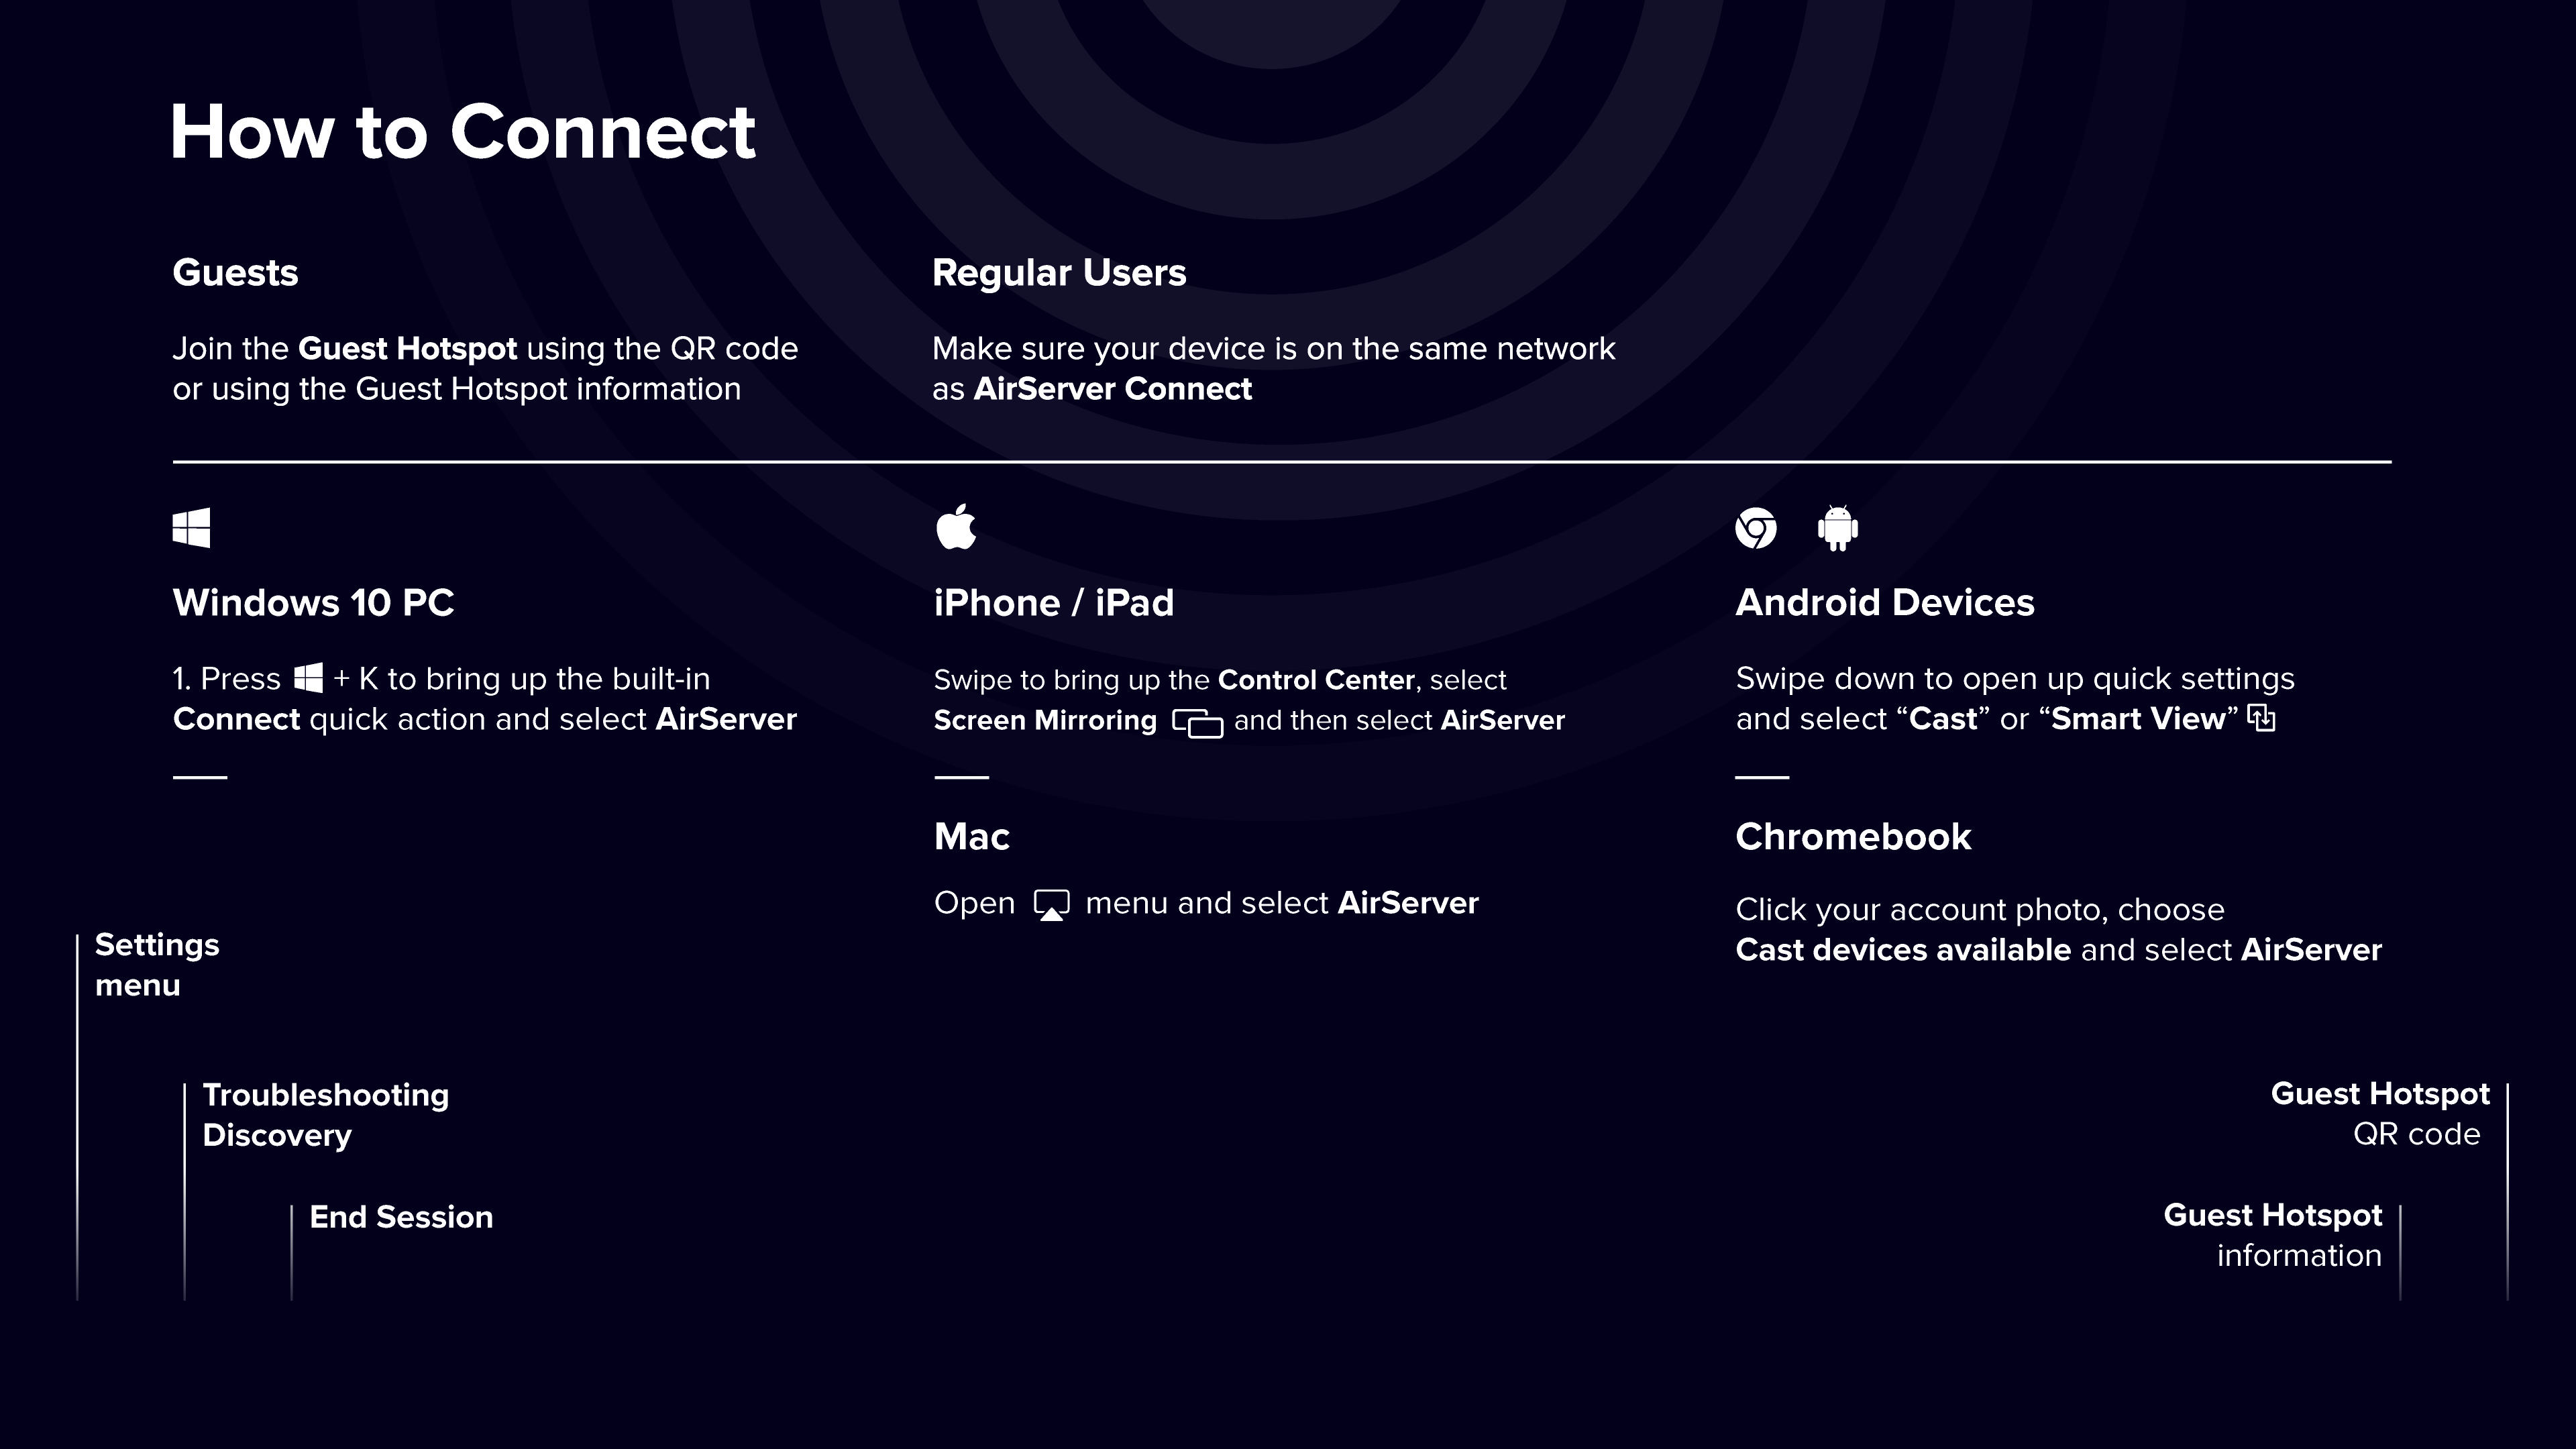
Task: Click the Apple logo icon
Action: (x=956, y=527)
